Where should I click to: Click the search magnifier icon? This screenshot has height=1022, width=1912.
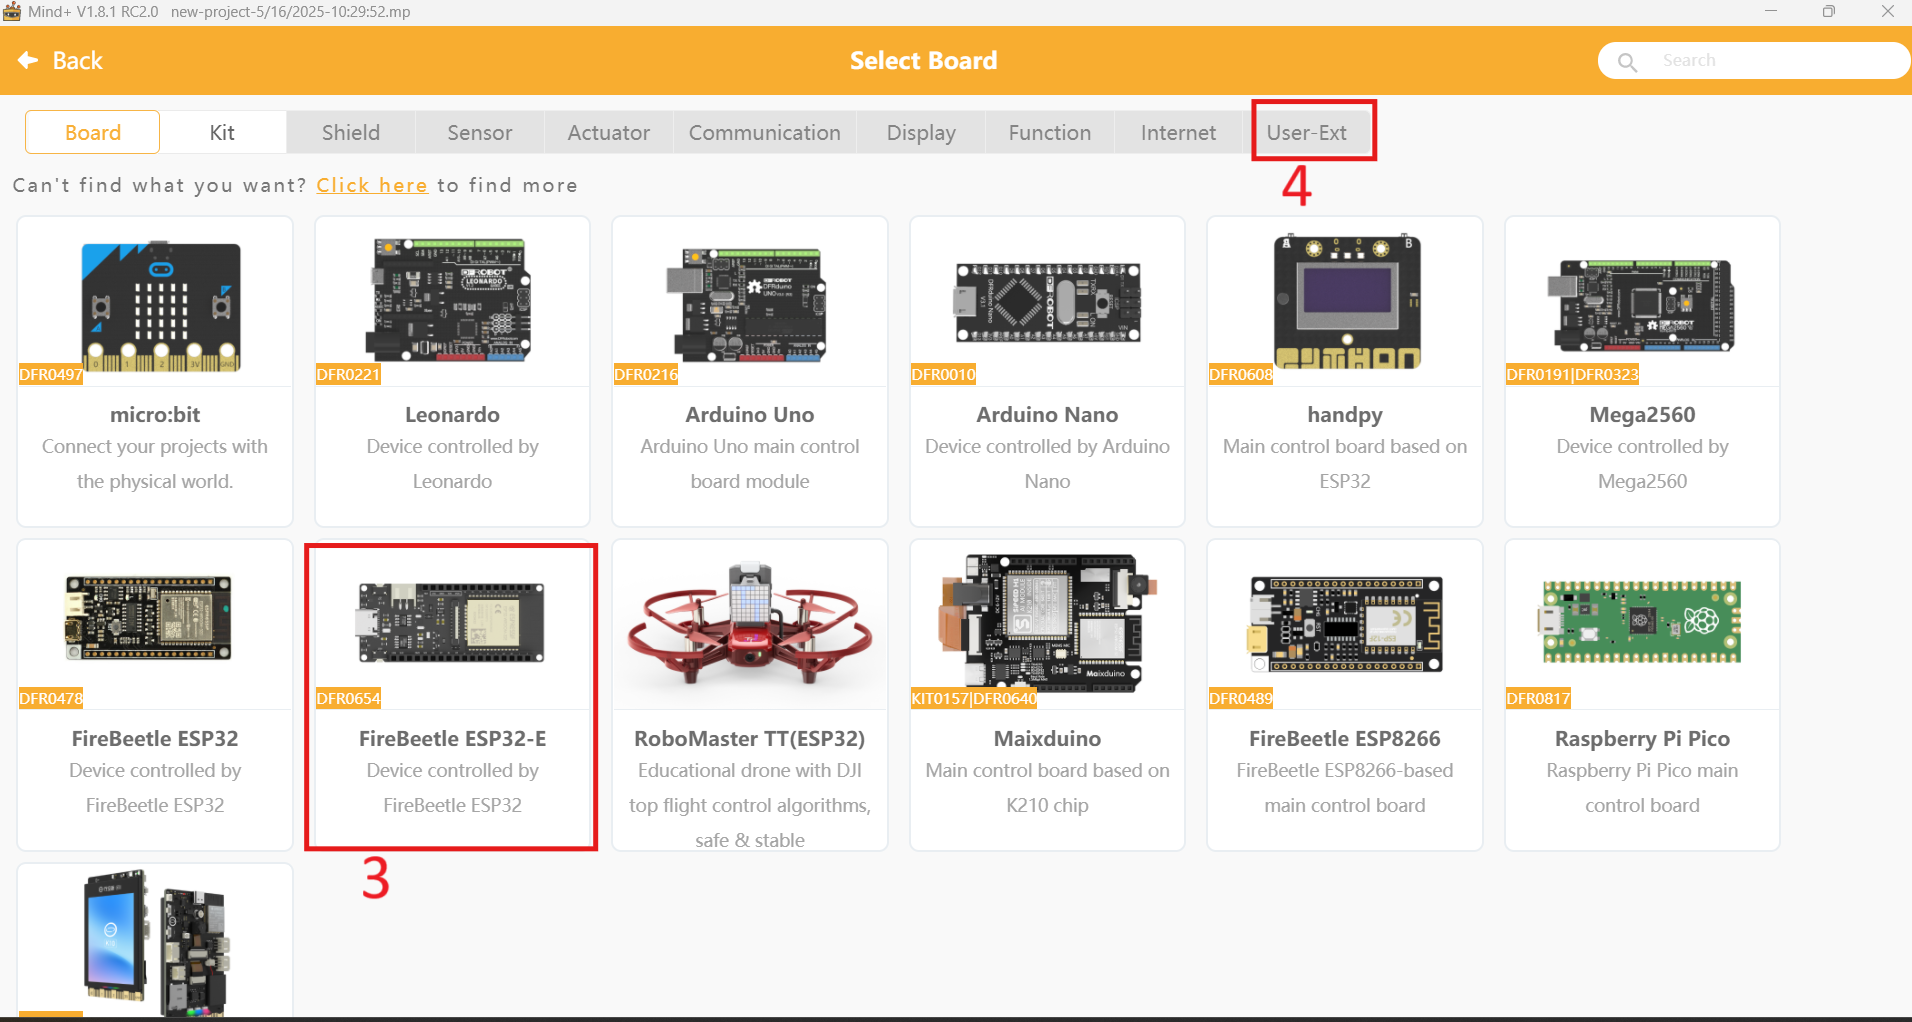pyautogui.click(x=1627, y=62)
